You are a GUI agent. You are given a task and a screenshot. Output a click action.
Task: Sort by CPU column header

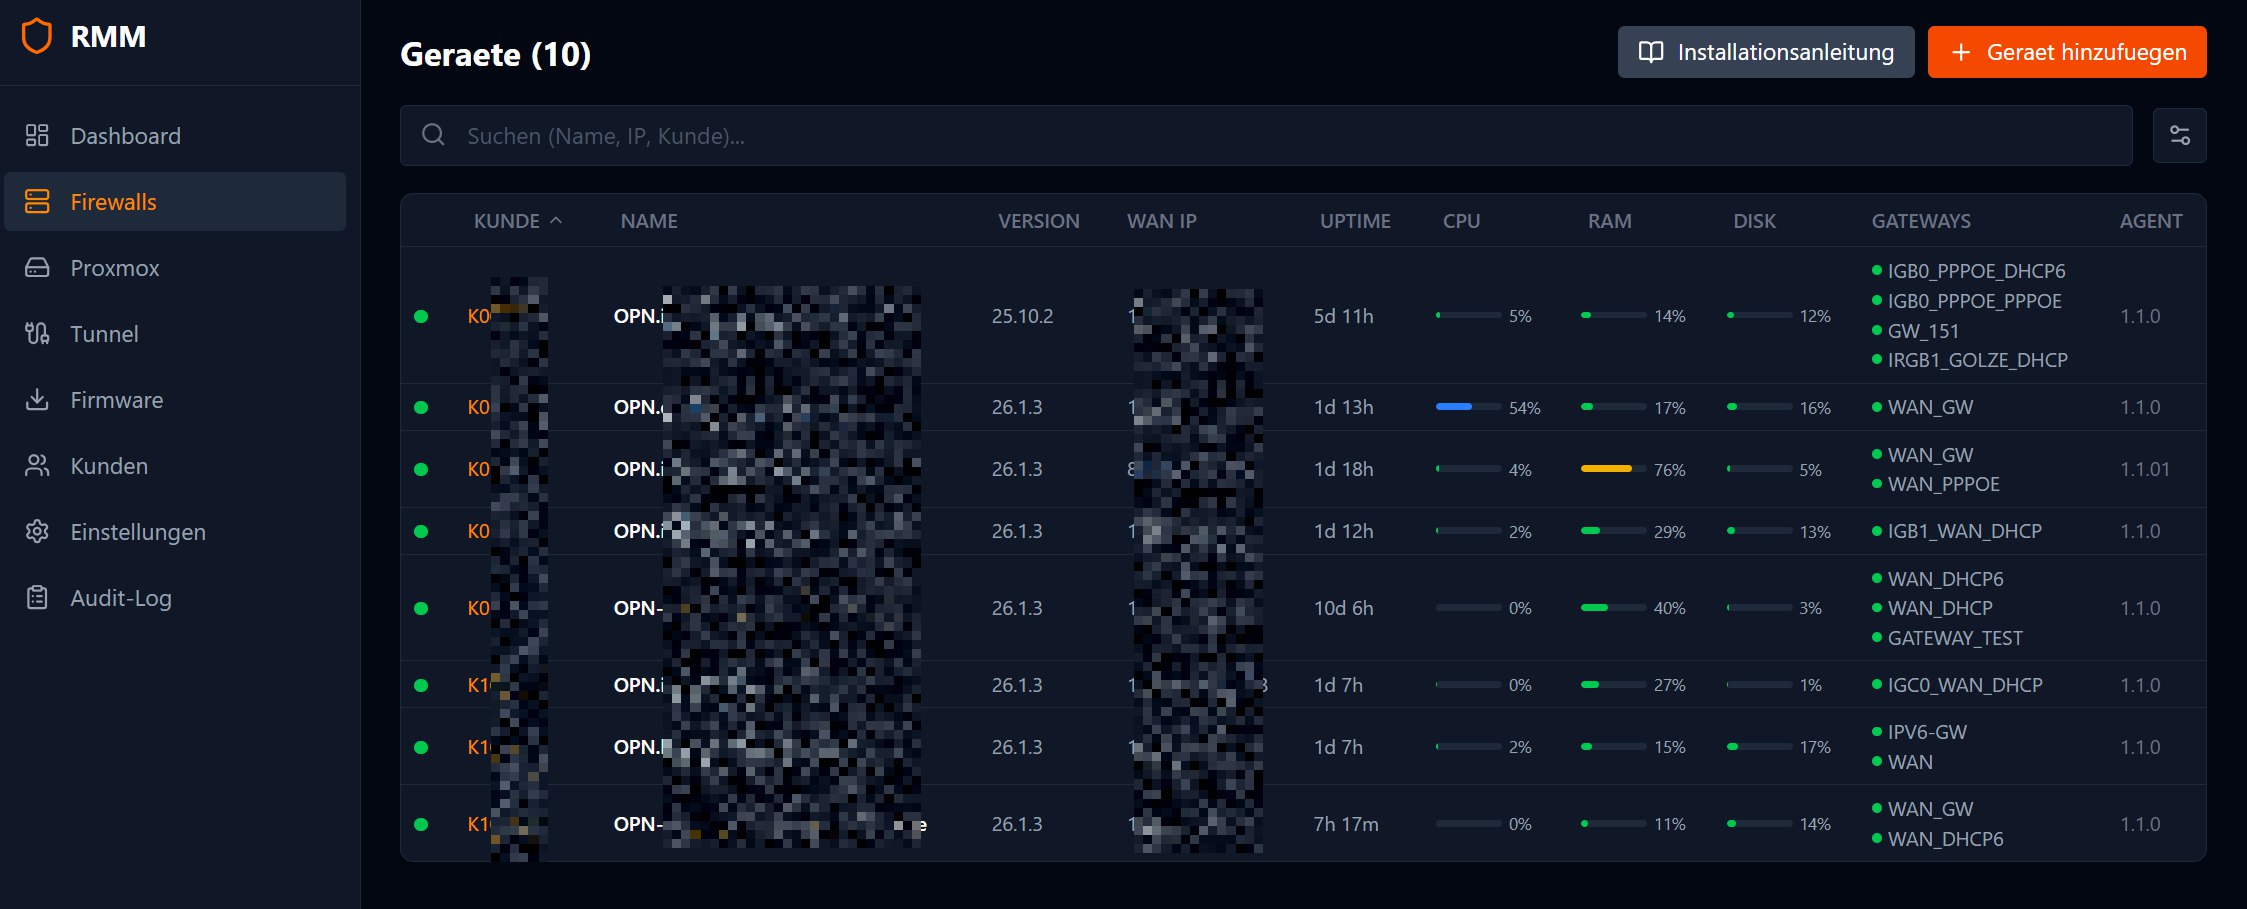point(1461,221)
